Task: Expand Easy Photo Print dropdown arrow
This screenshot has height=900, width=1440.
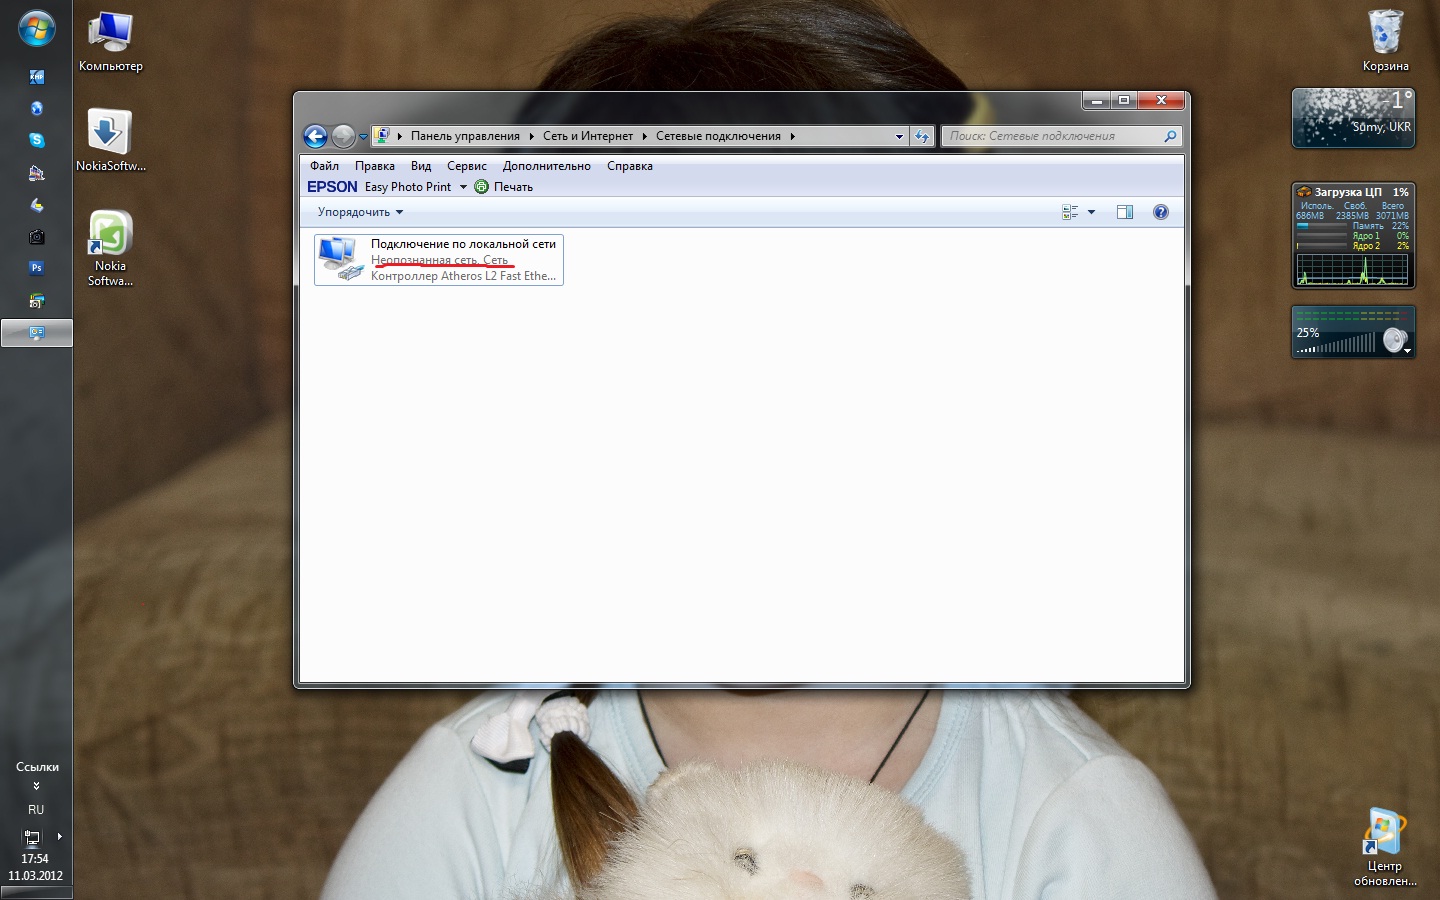Action: (x=463, y=187)
